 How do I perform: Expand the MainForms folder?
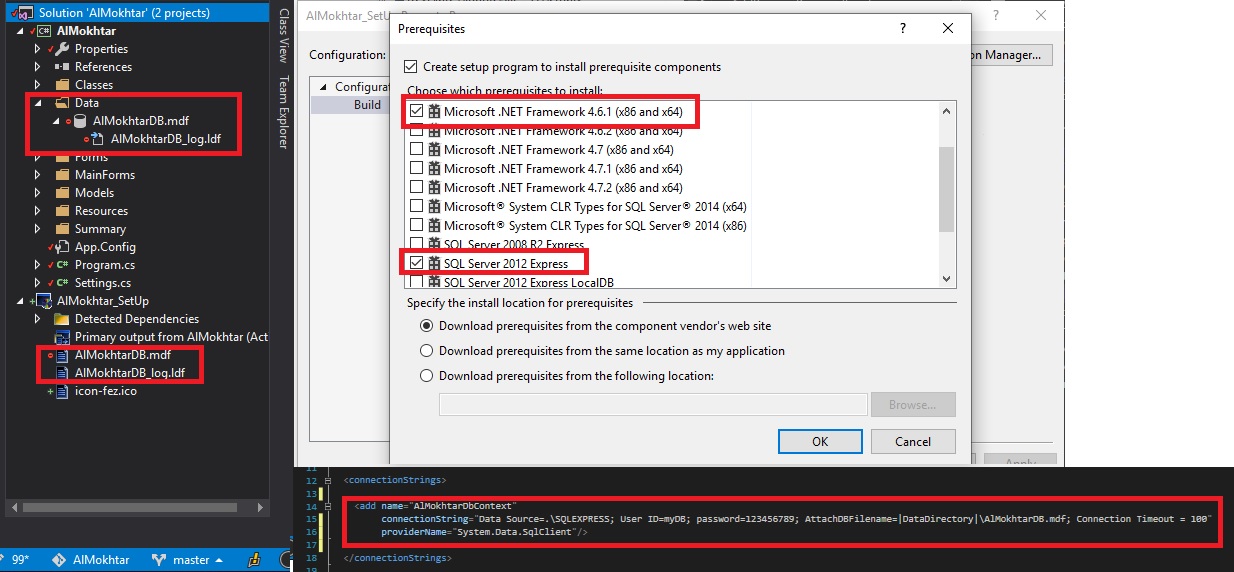(x=38, y=175)
